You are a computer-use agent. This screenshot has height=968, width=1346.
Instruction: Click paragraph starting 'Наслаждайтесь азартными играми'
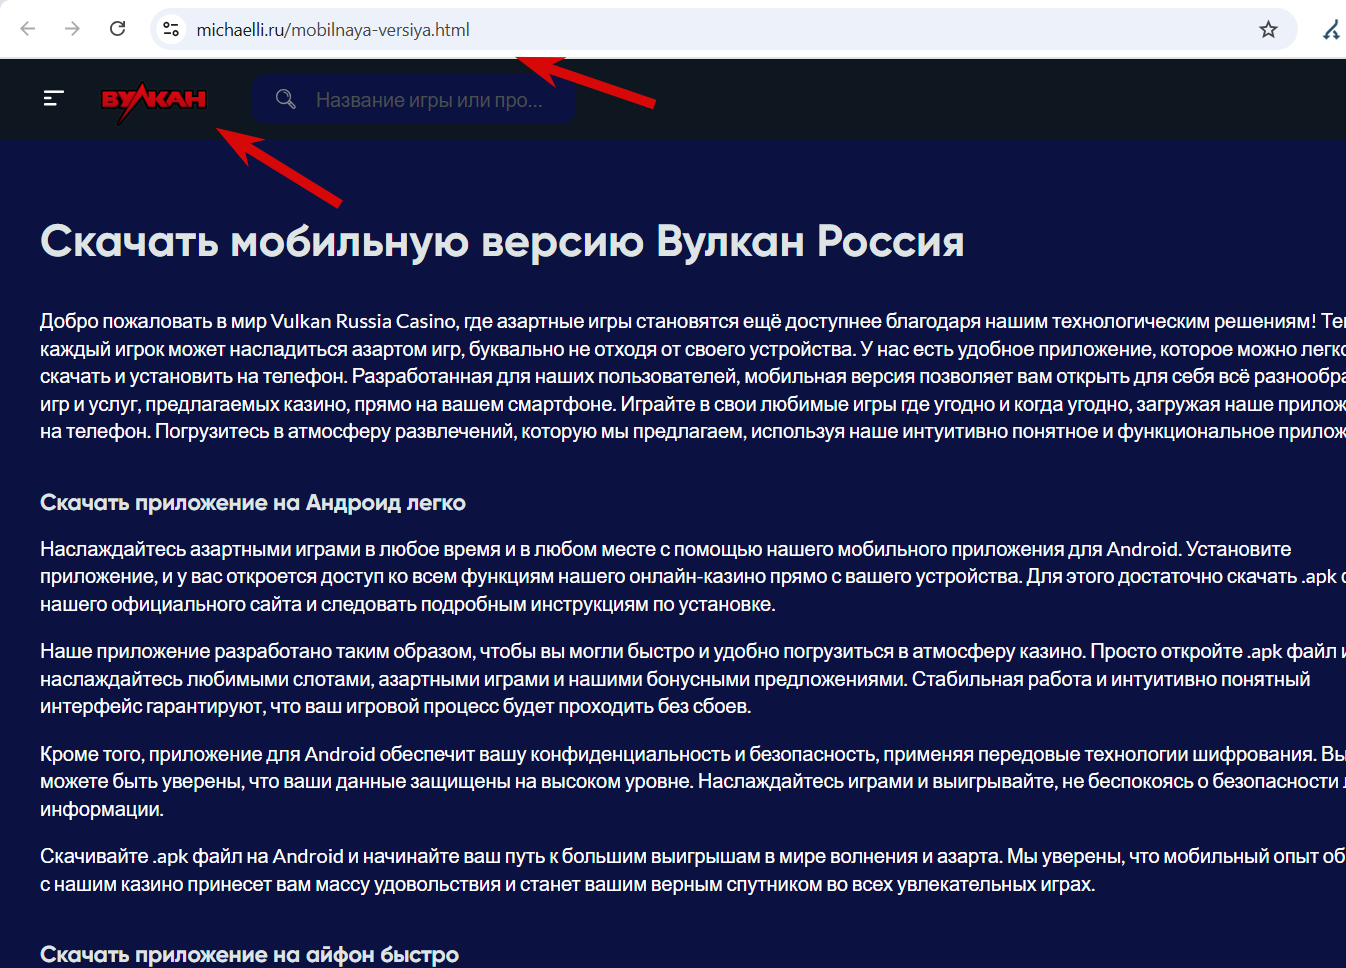693,576
